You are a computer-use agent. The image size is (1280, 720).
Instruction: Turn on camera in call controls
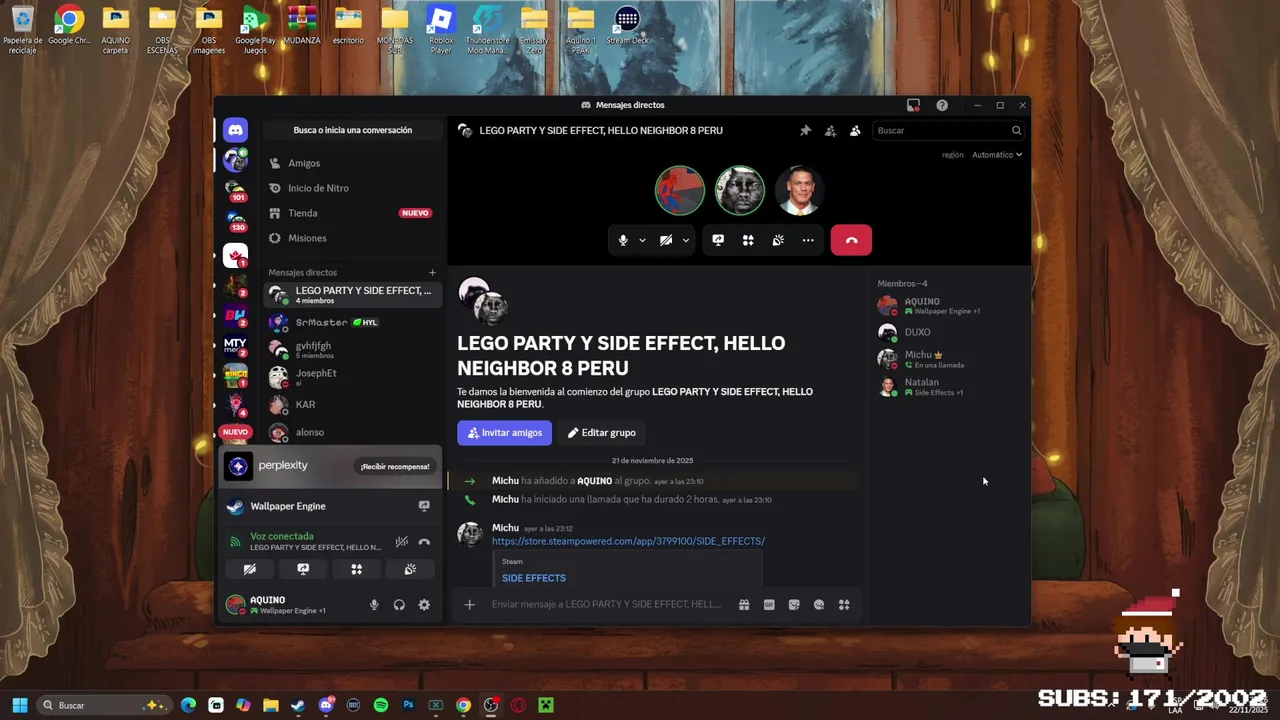click(x=666, y=240)
